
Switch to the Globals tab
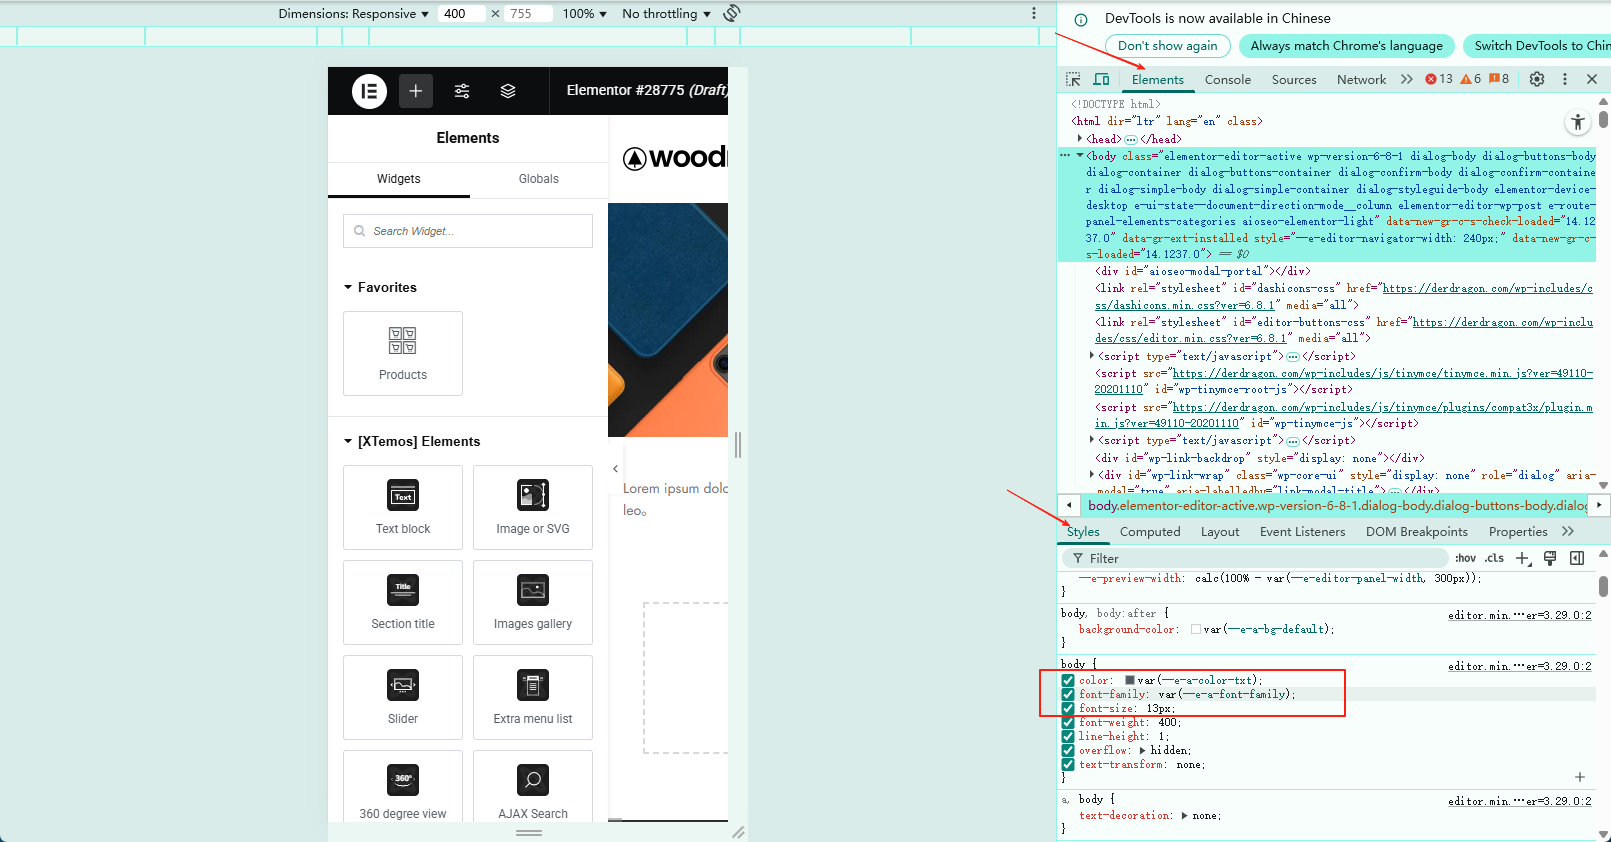click(538, 179)
